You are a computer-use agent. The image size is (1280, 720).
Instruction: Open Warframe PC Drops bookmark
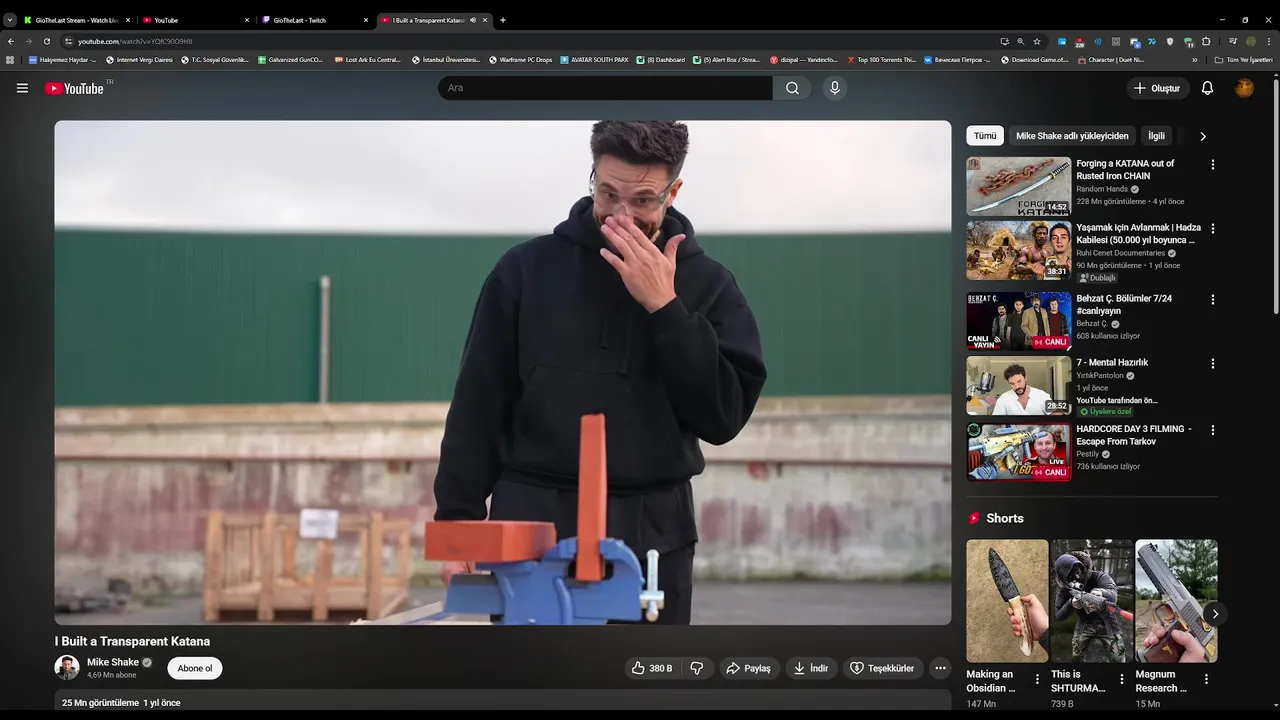520,60
